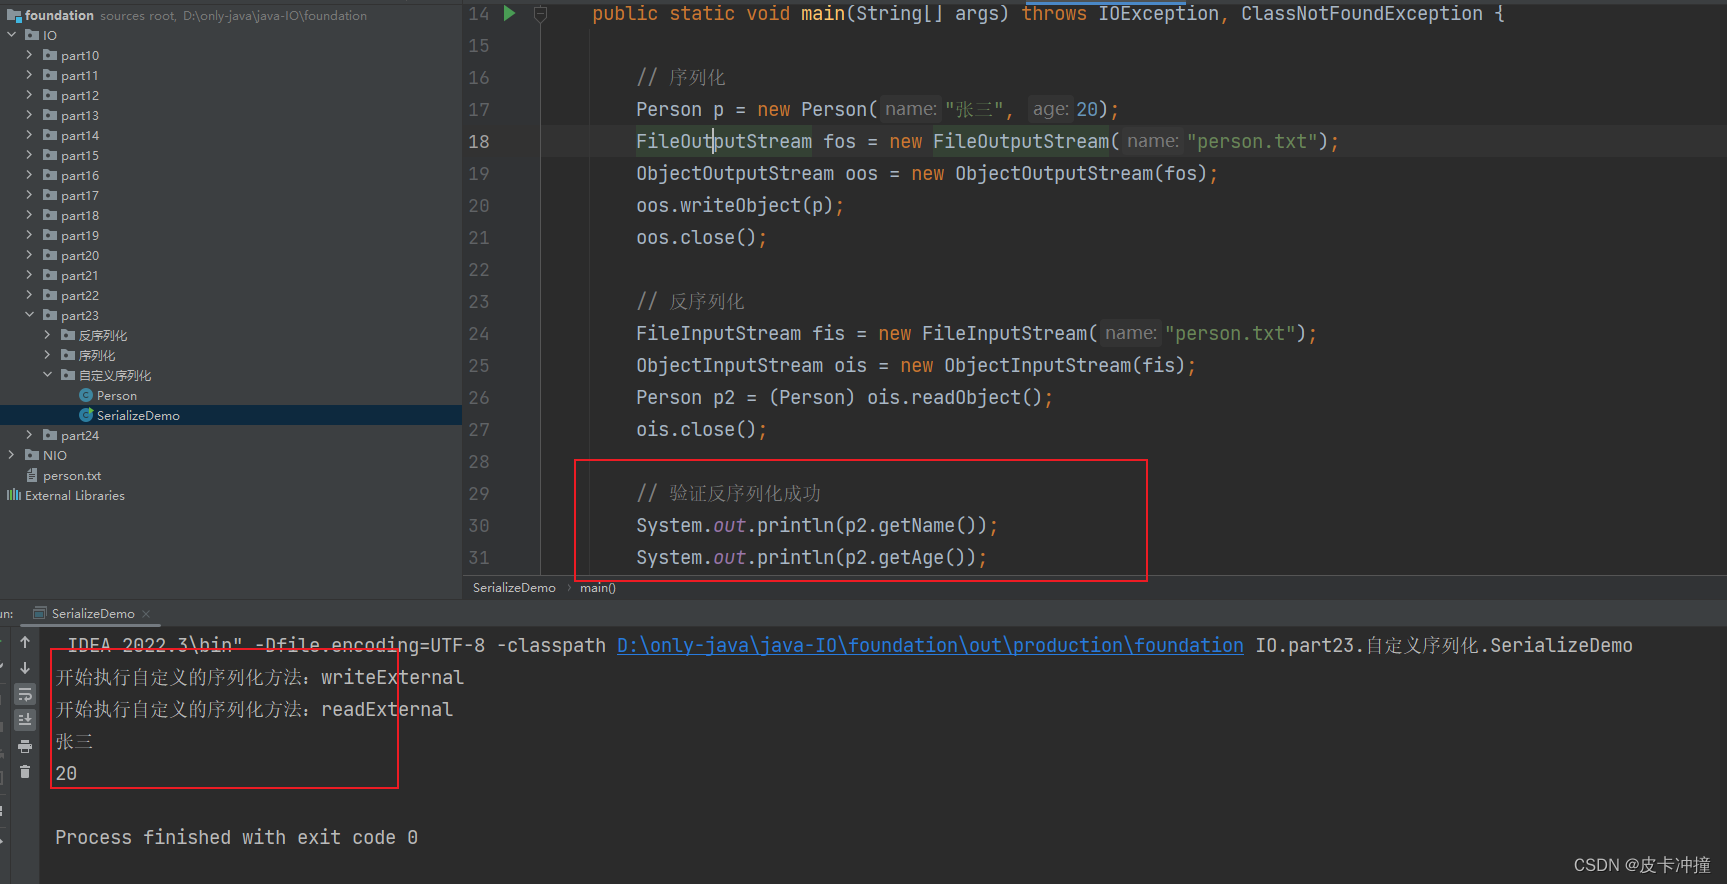Image resolution: width=1727 pixels, height=884 pixels.
Task: Toggle scroll to end in Run console
Action: [x=25, y=719]
